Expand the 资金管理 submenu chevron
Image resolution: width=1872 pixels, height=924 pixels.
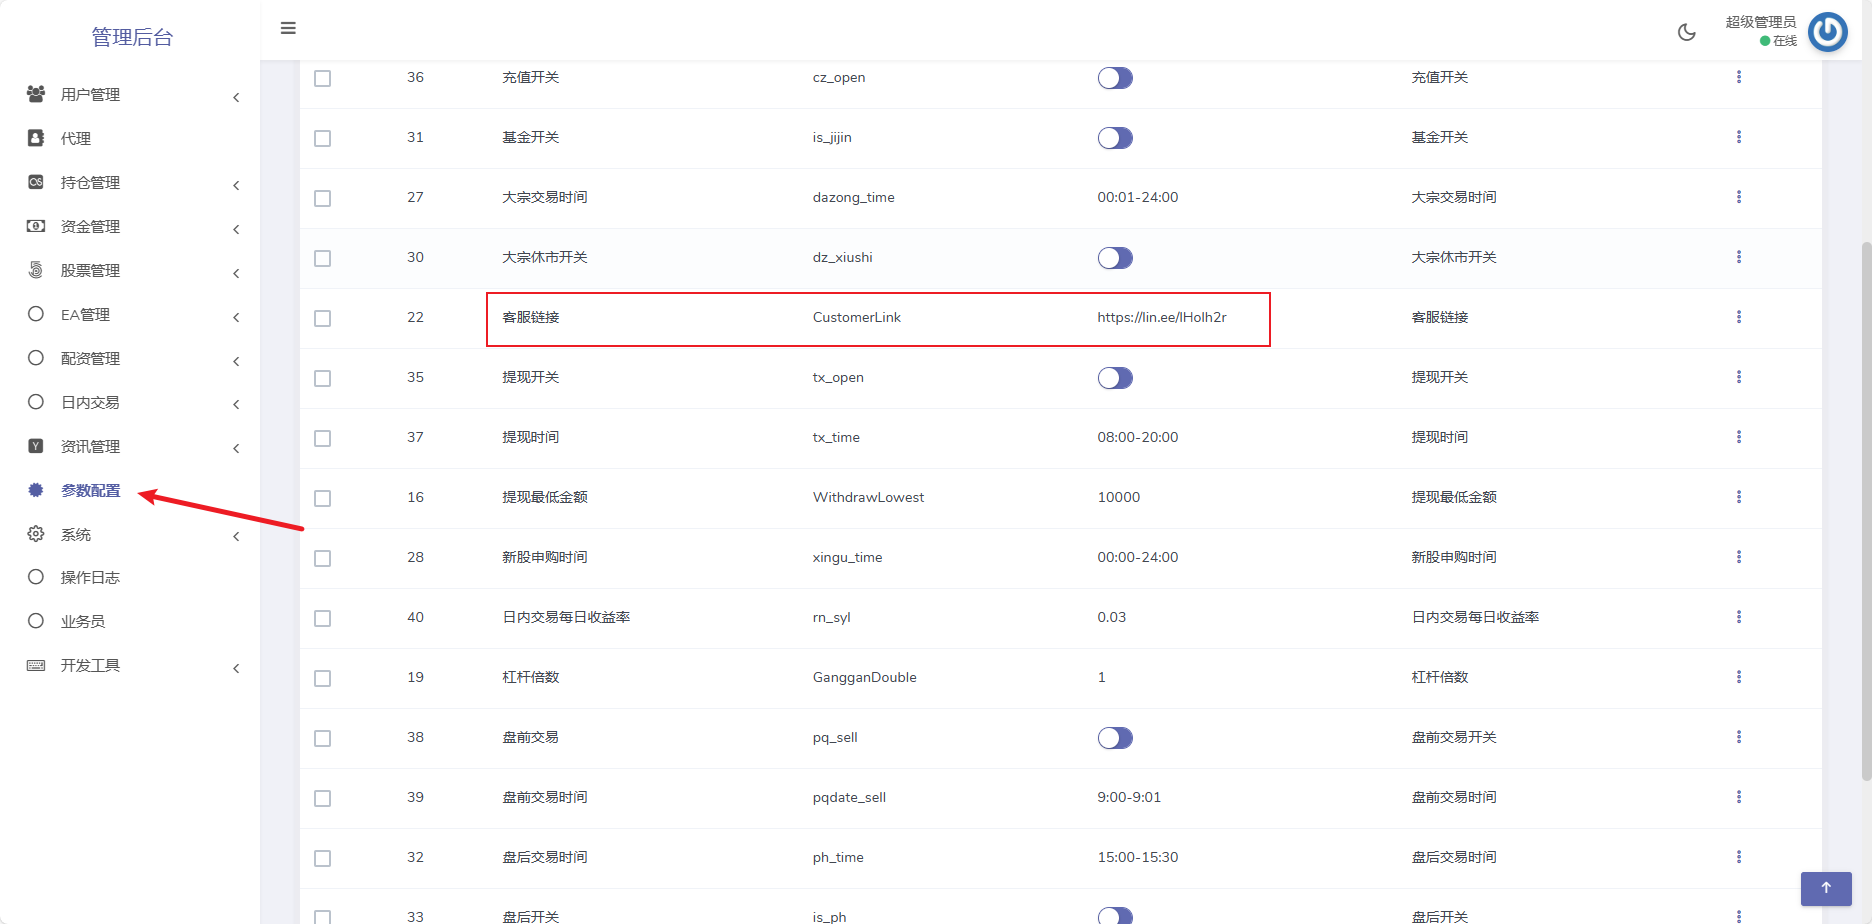236,229
